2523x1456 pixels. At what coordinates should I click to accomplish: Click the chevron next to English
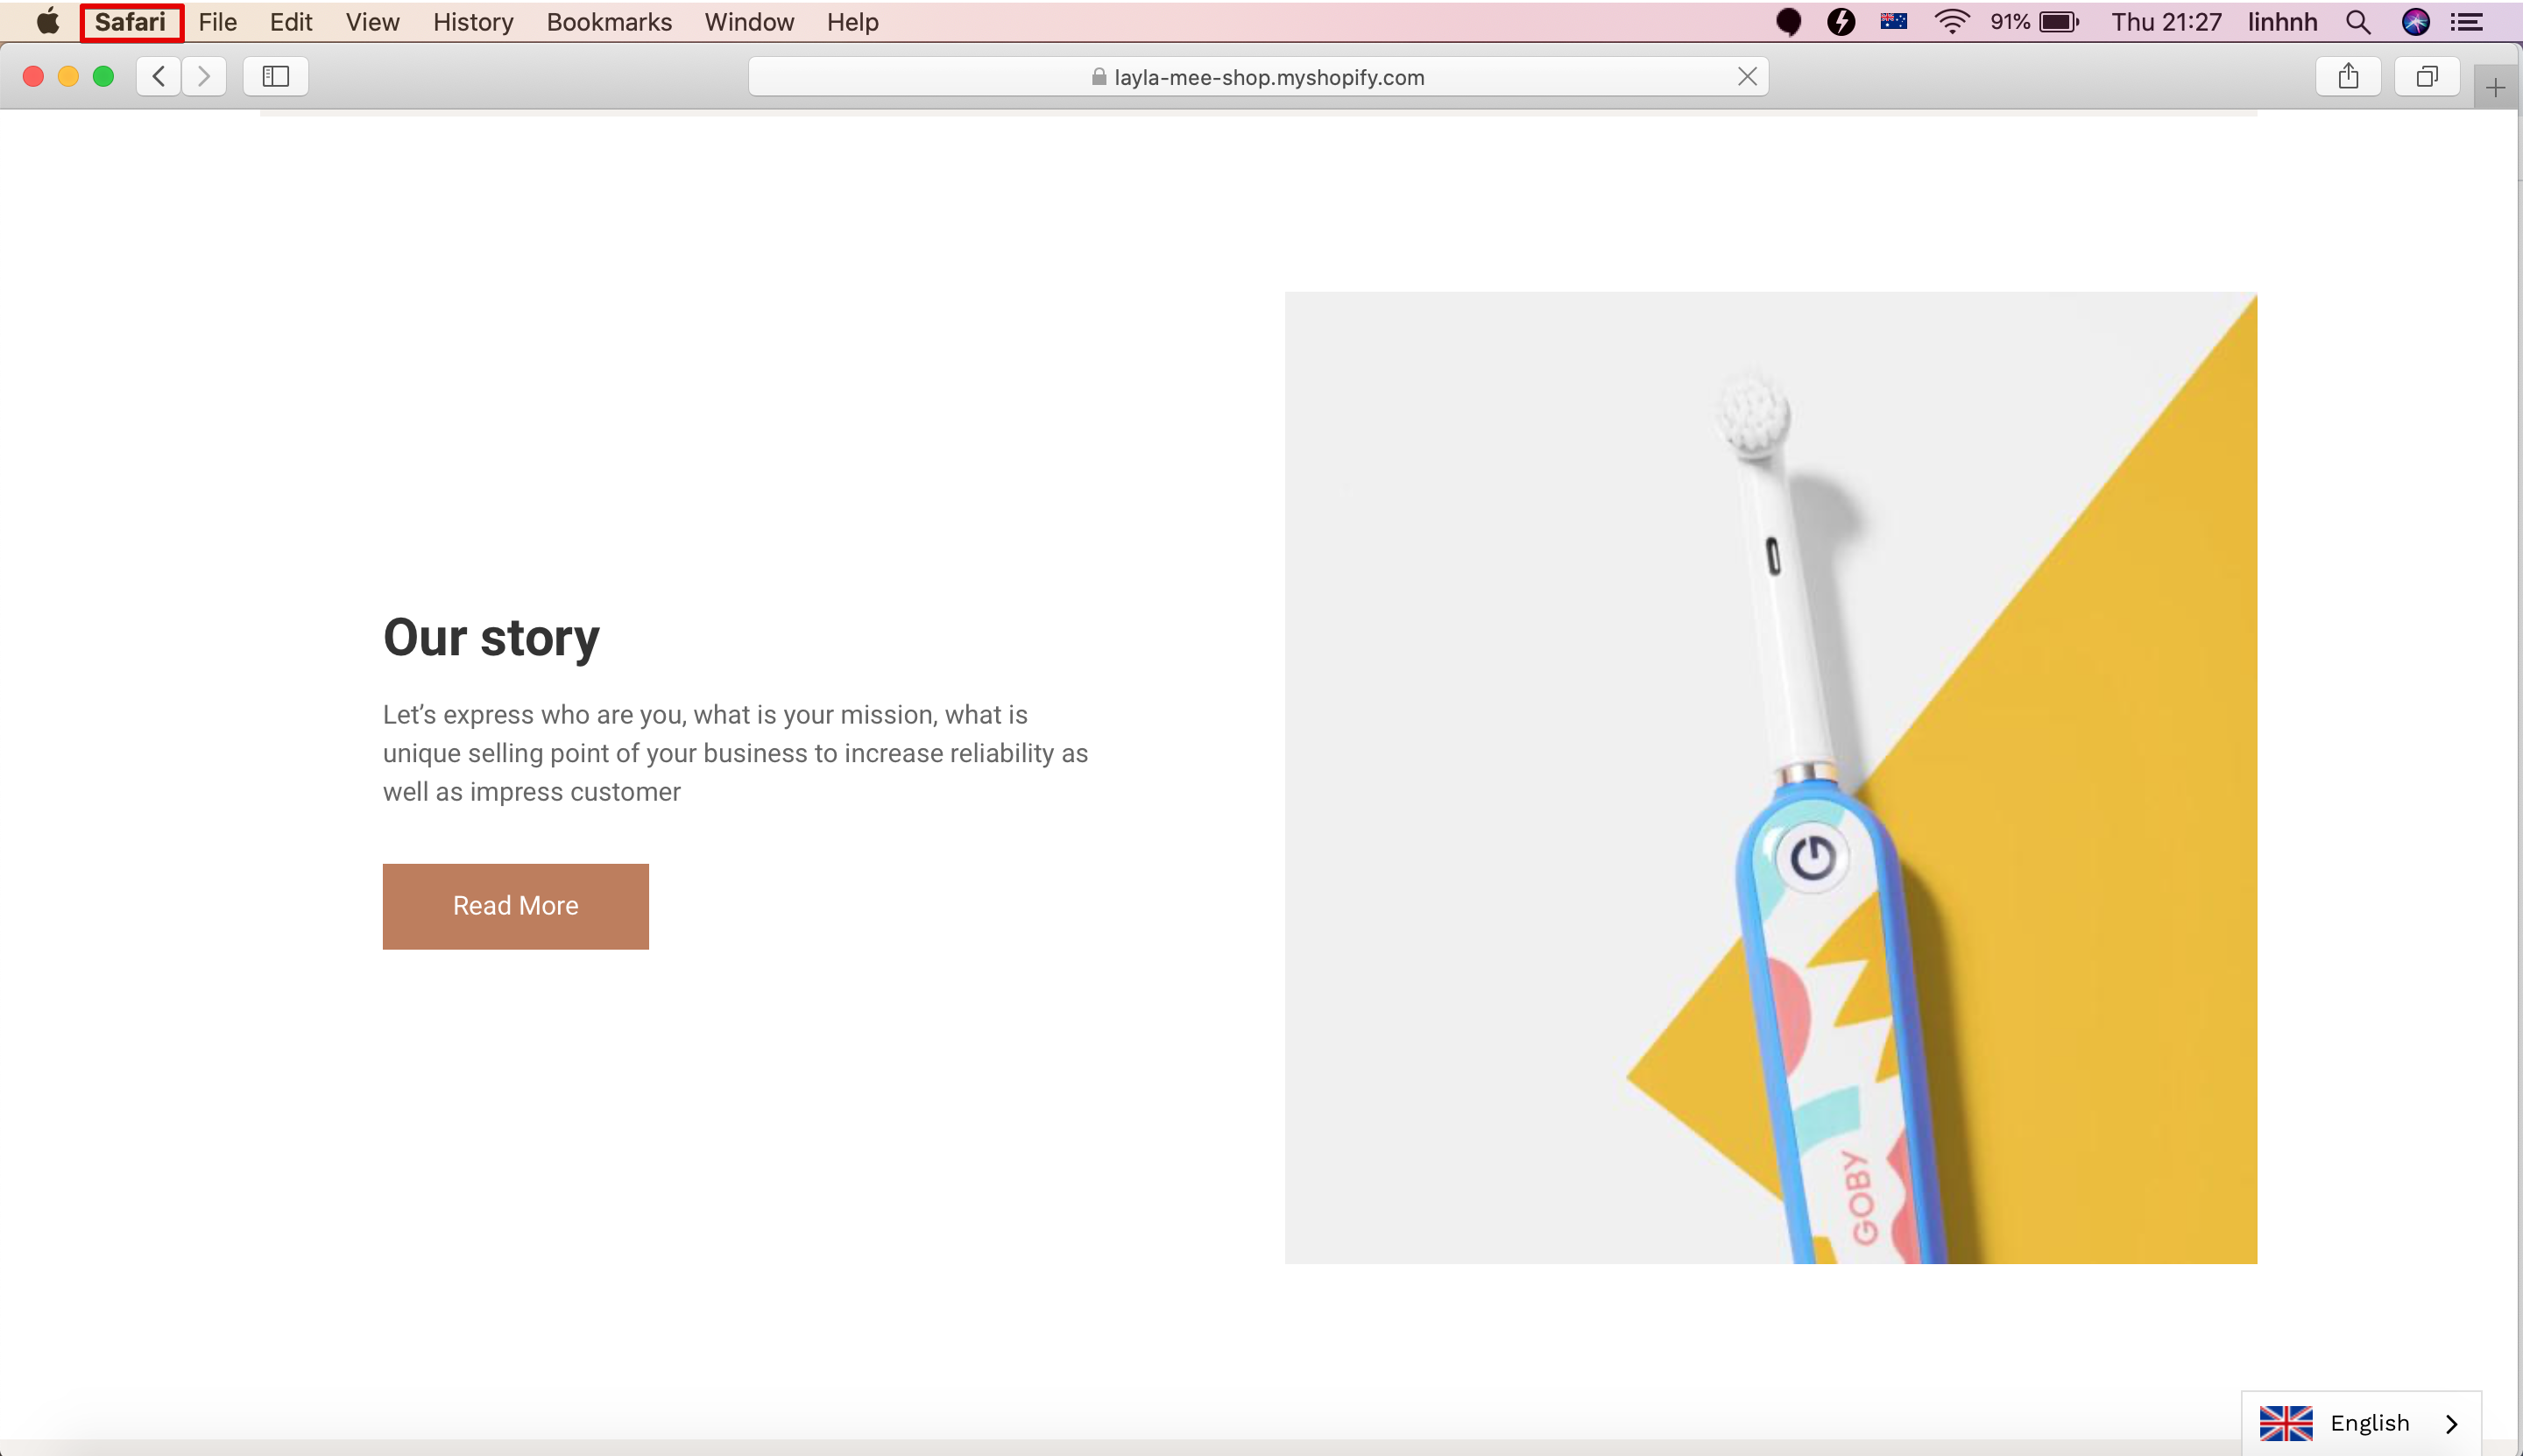coord(2451,1424)
